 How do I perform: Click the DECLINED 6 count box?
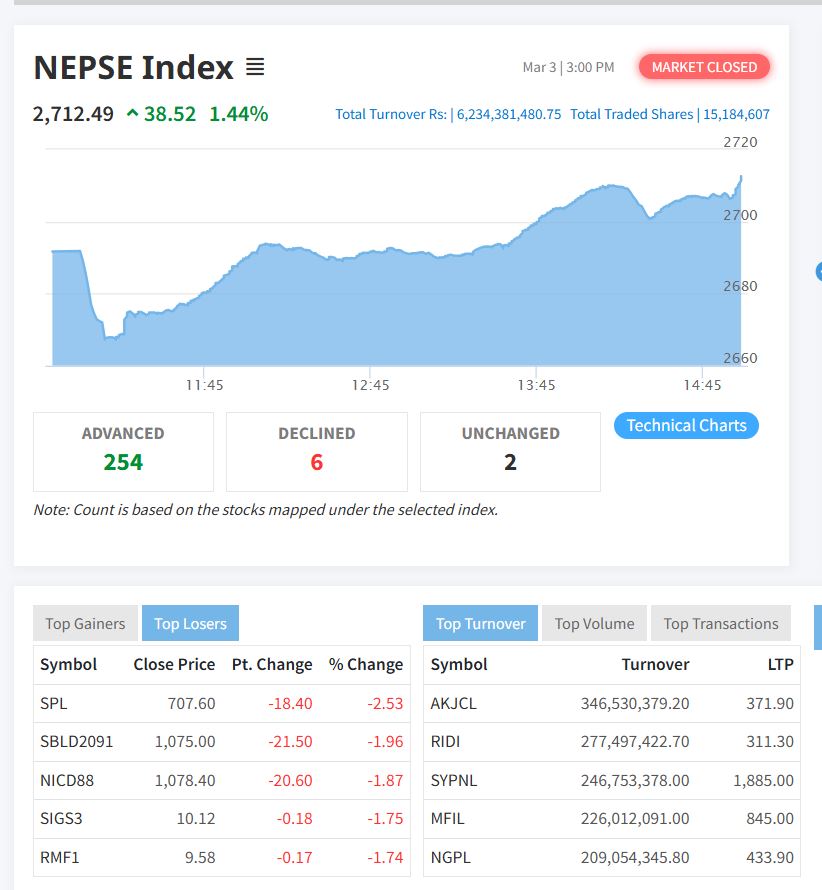(x=316, y=451)
